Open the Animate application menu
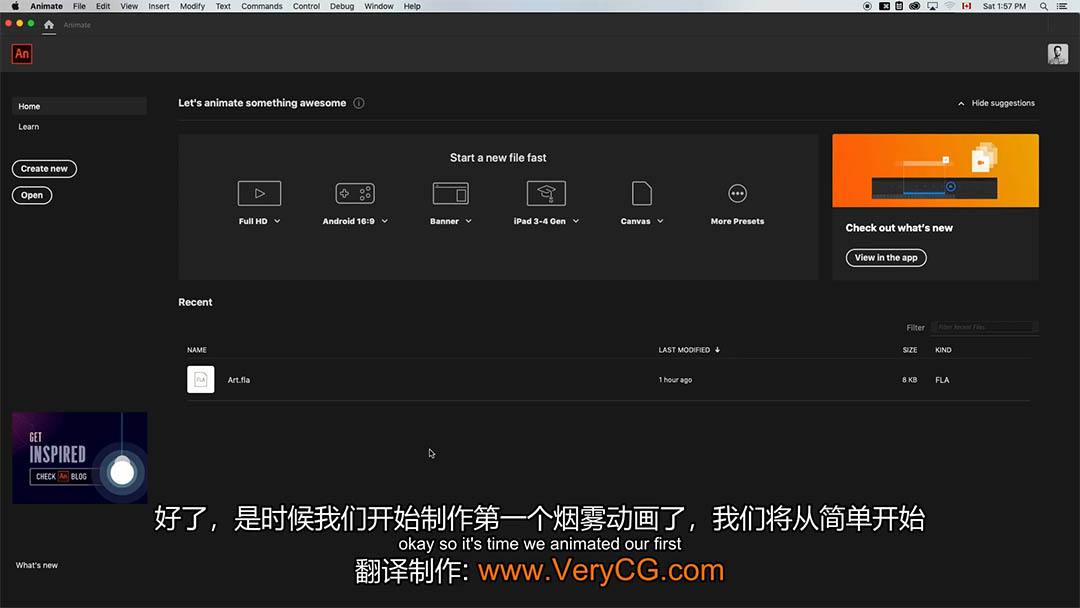 46,6
